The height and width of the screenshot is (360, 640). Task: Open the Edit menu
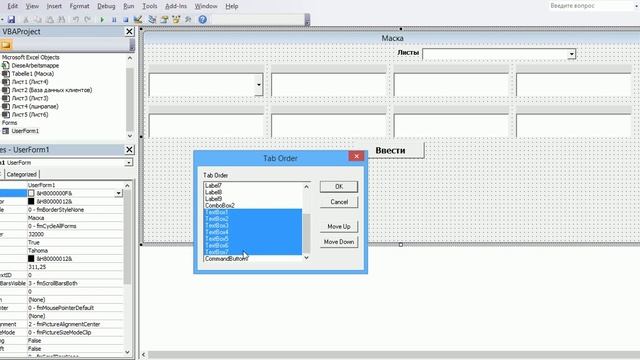[x=13, y=6]
